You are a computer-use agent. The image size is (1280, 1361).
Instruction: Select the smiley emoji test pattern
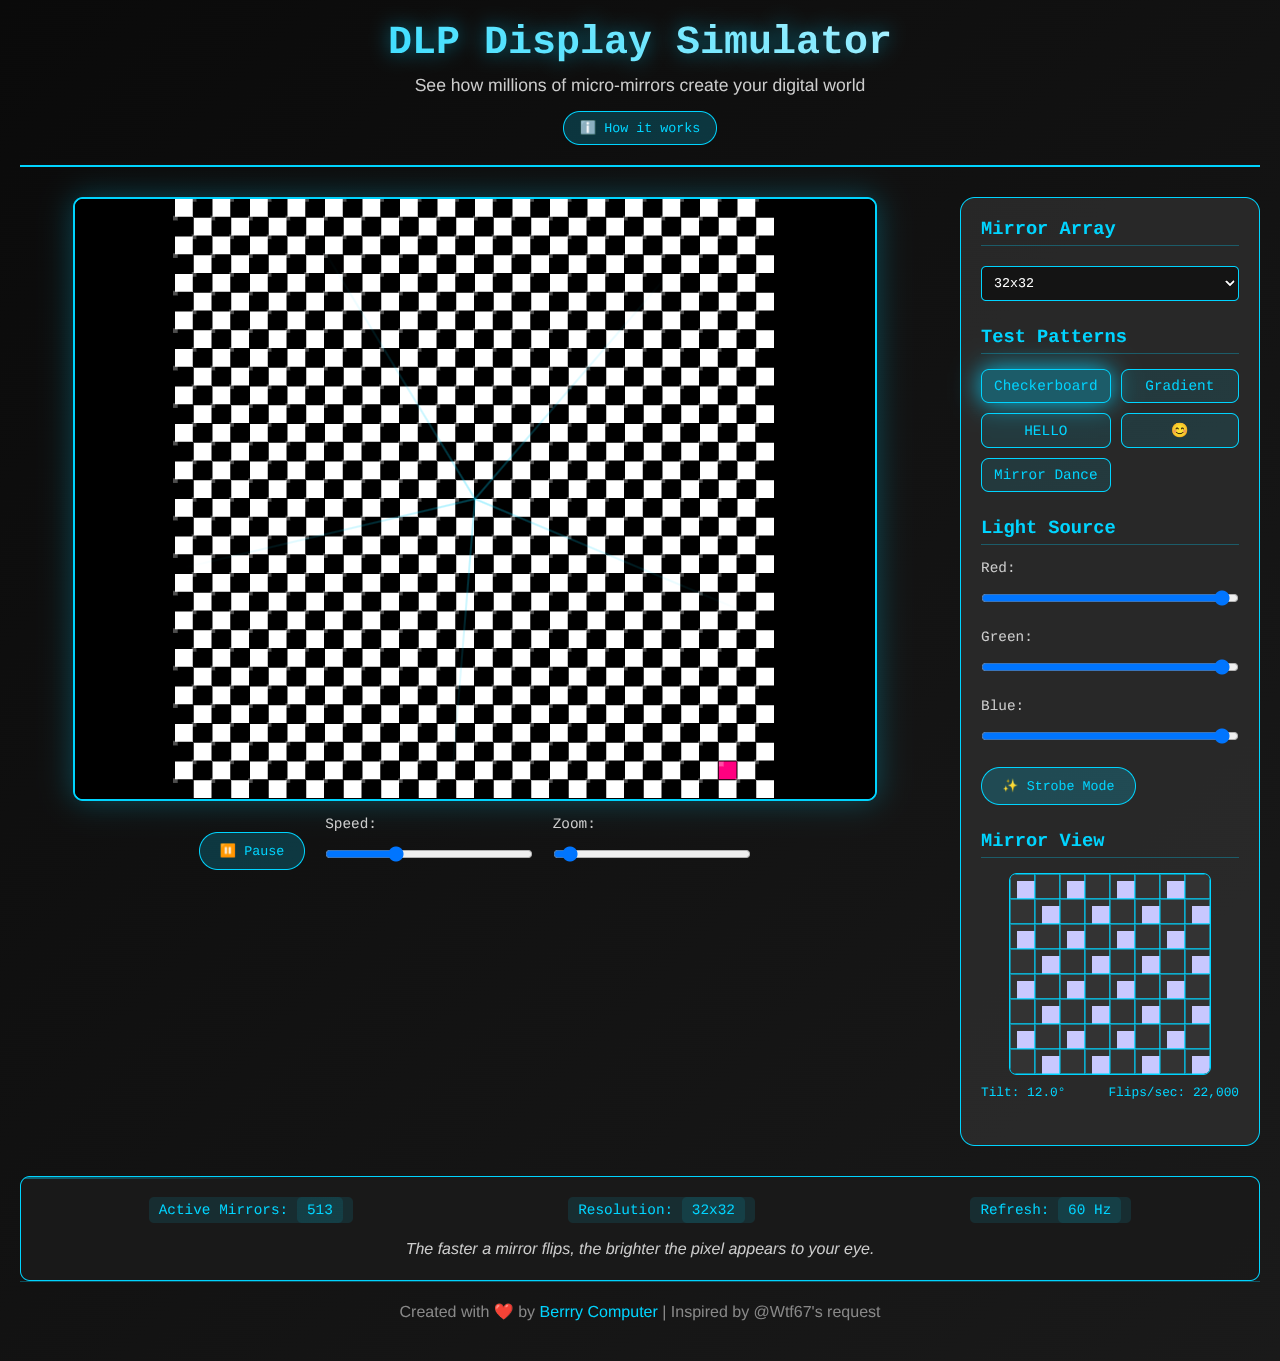(1179, 430)
